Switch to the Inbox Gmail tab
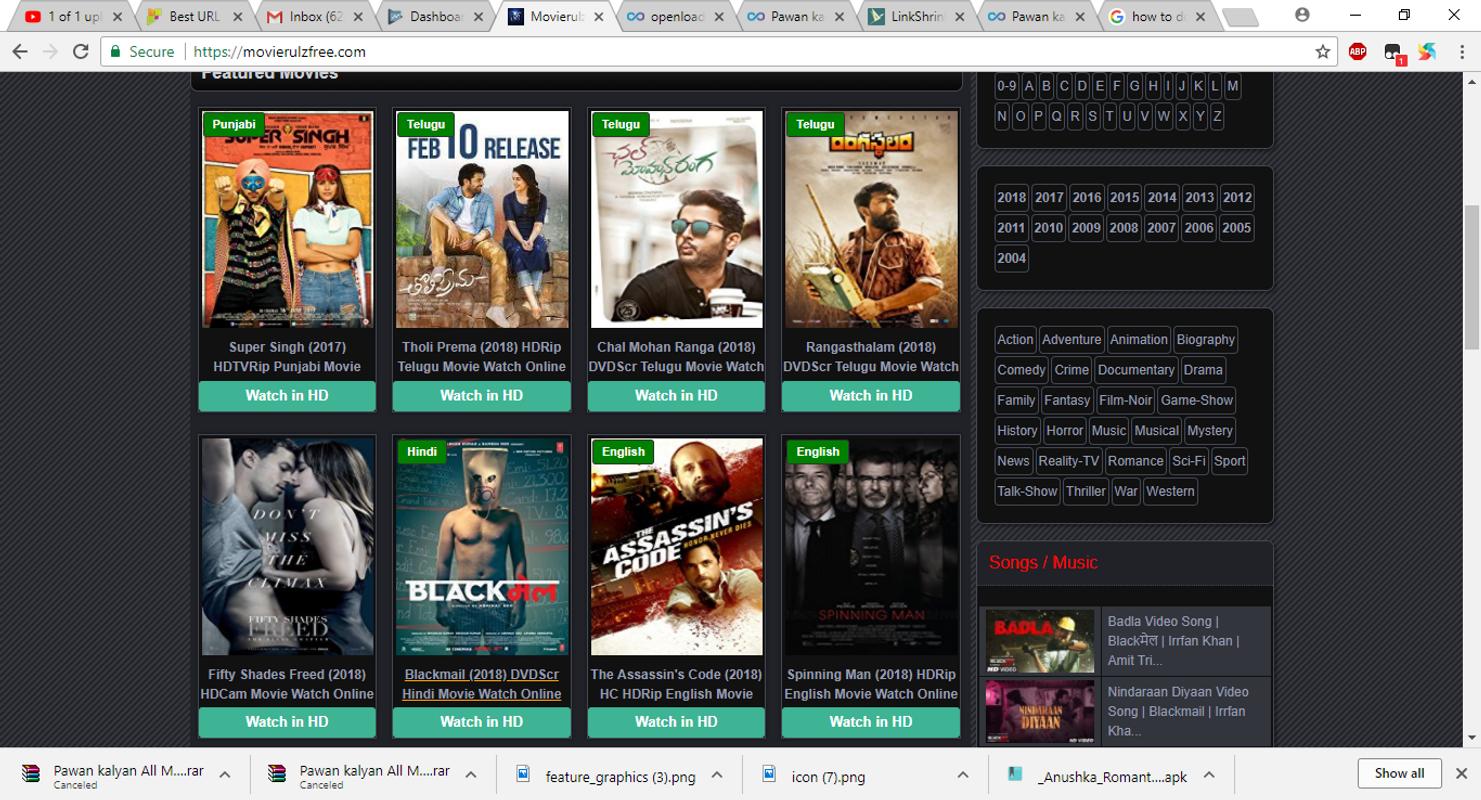Image resolution: width=1481 pixels, height=800 pixels. pos(315,16)
